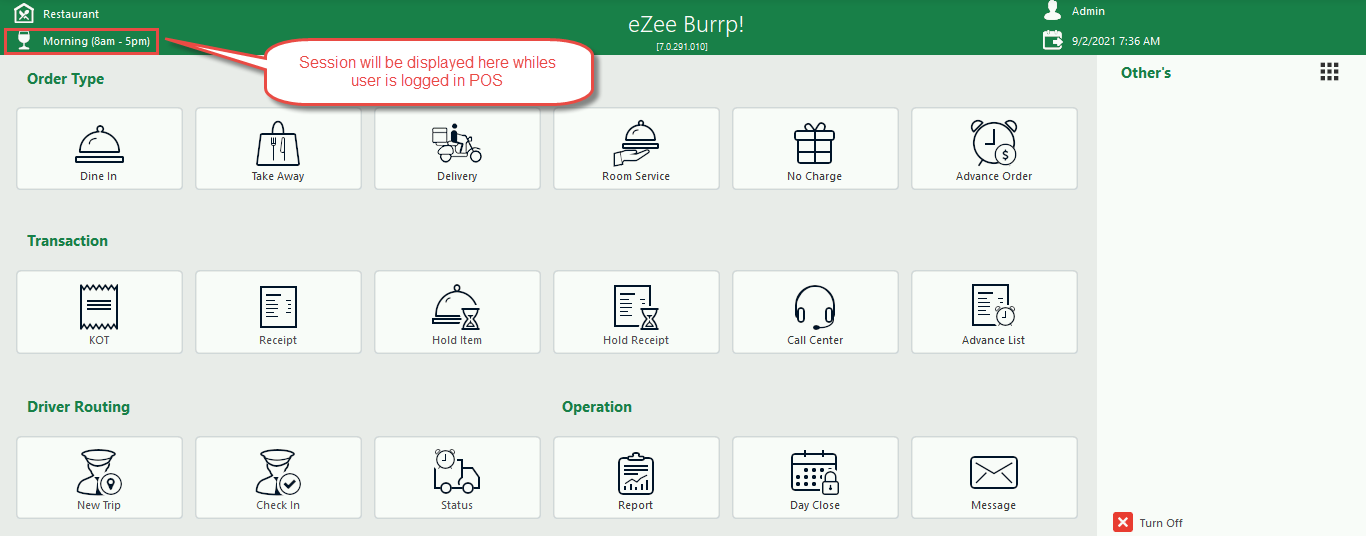Click the grid menu icon beside Other's

pyautogui.click(x=1329, y=72)
